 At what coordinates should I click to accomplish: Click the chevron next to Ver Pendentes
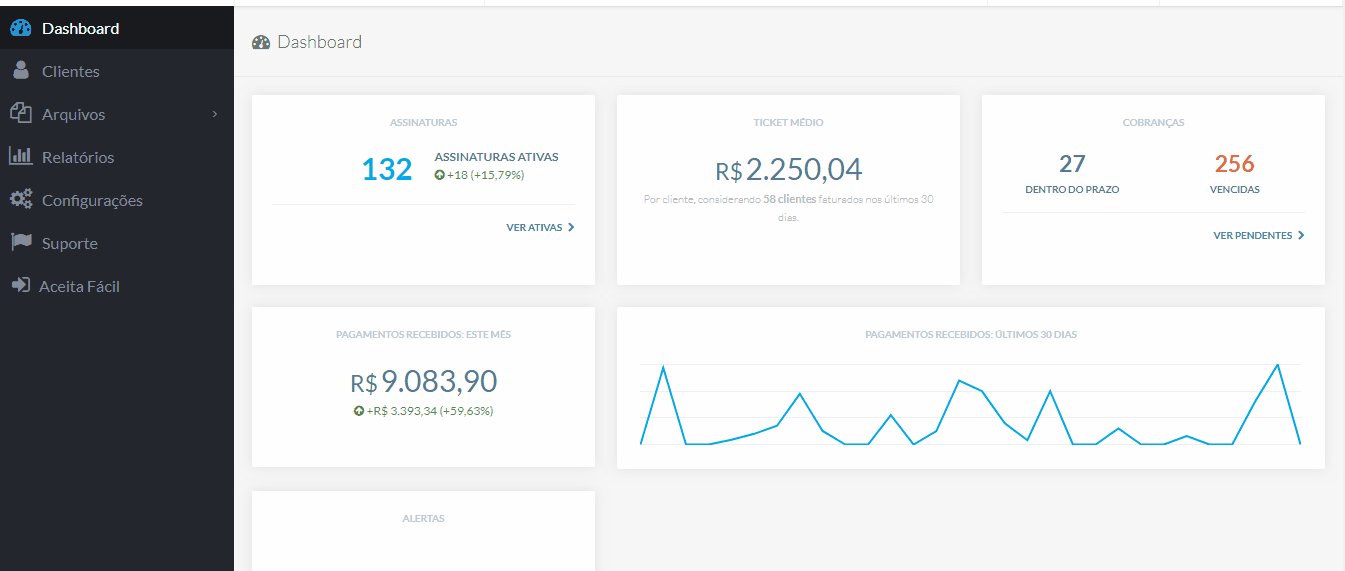point(1301,236)
